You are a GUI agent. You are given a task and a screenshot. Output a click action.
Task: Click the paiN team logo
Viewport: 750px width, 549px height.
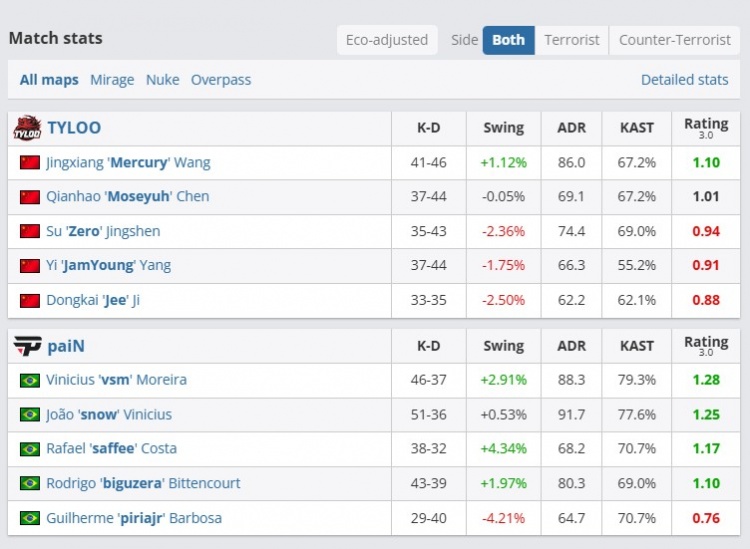pyautogui.click(x=27, y=346)
